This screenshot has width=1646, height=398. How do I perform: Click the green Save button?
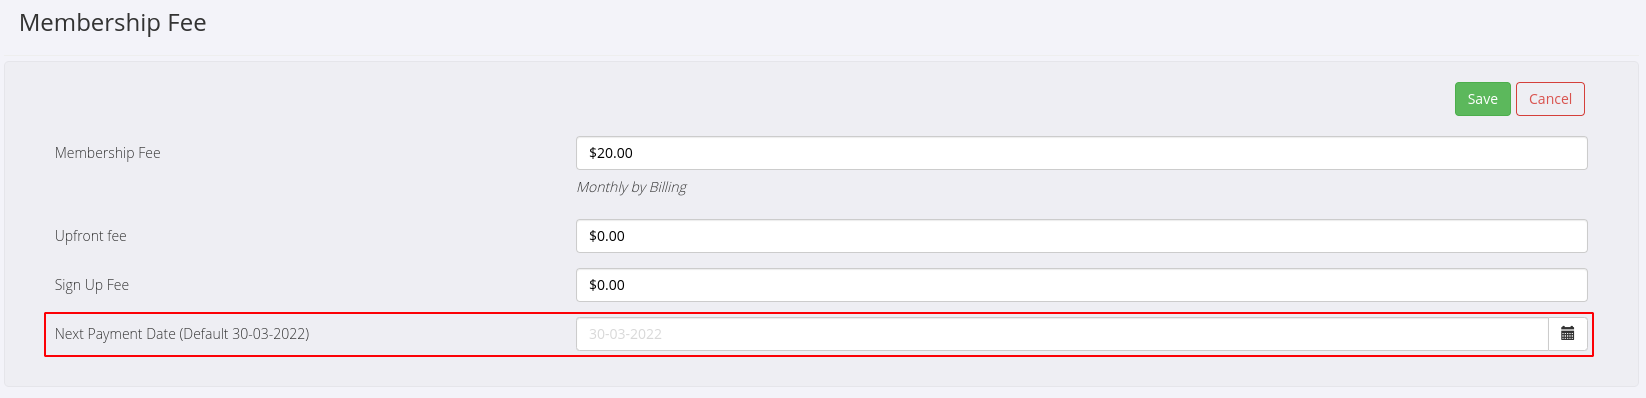click(x=1482, y=99)
